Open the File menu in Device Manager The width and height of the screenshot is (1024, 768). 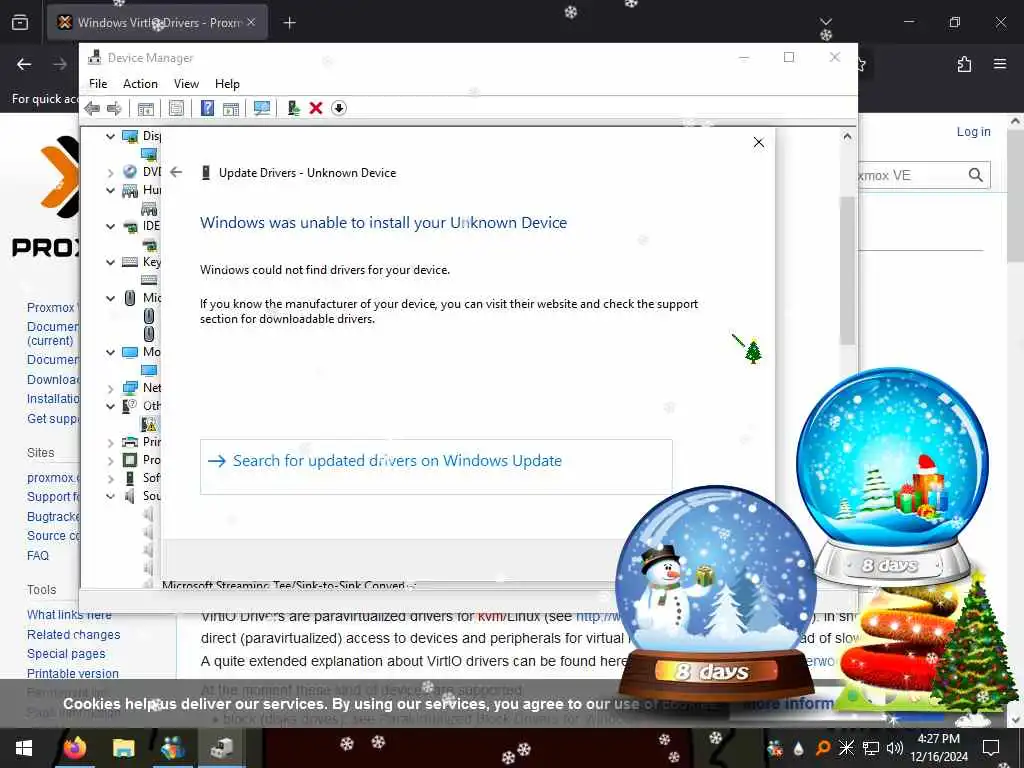tap(98, 84)
